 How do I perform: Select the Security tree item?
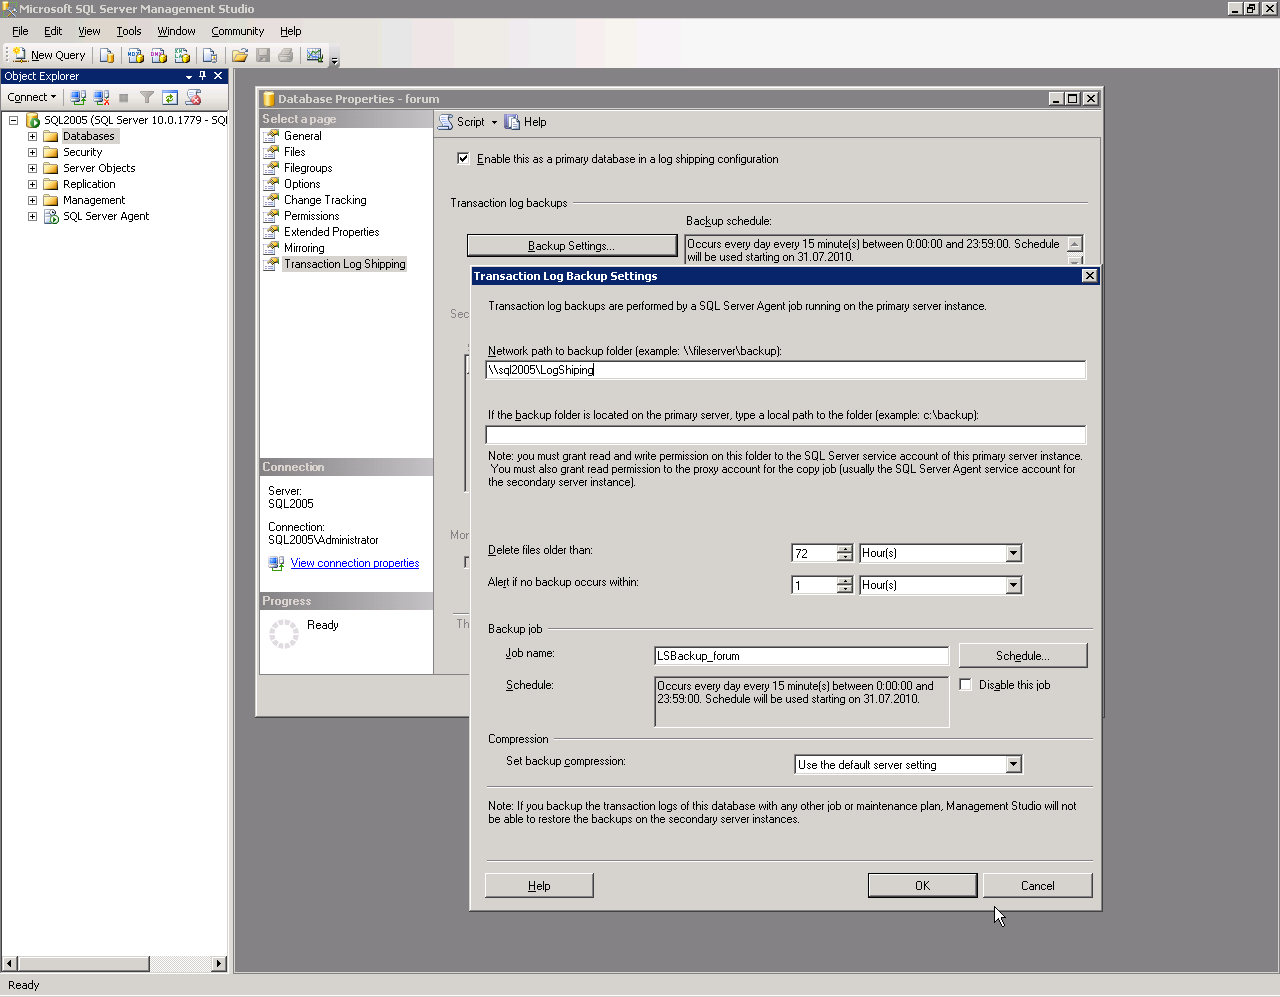pos(82,152)
